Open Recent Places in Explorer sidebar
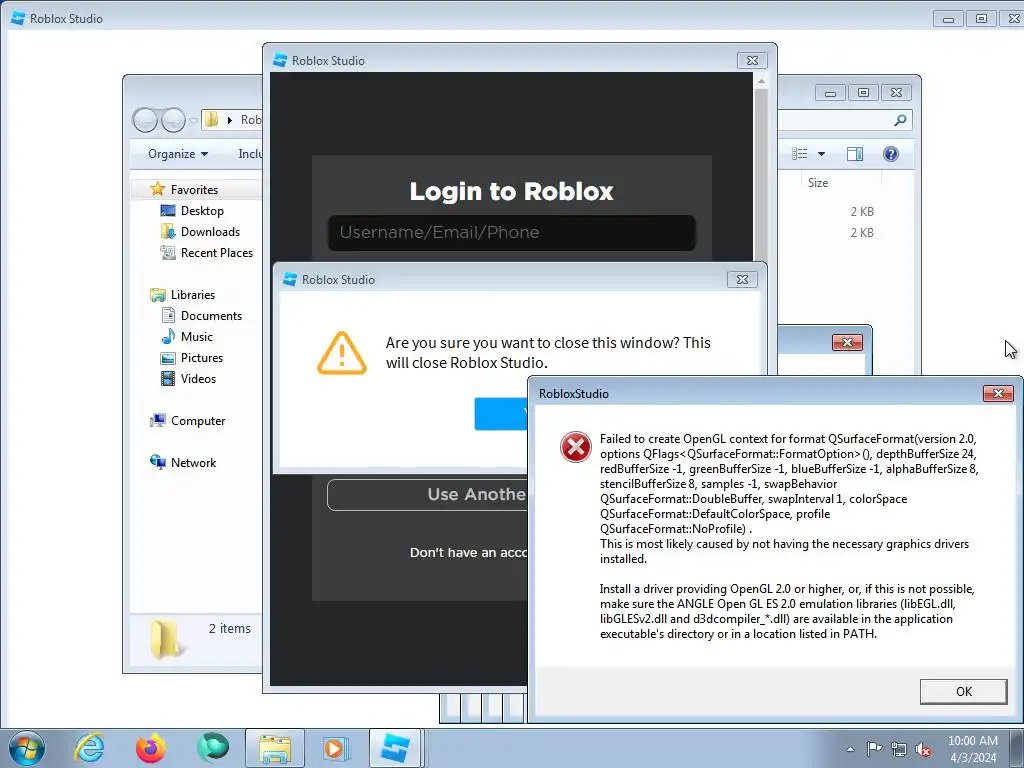 pos(216,253)
